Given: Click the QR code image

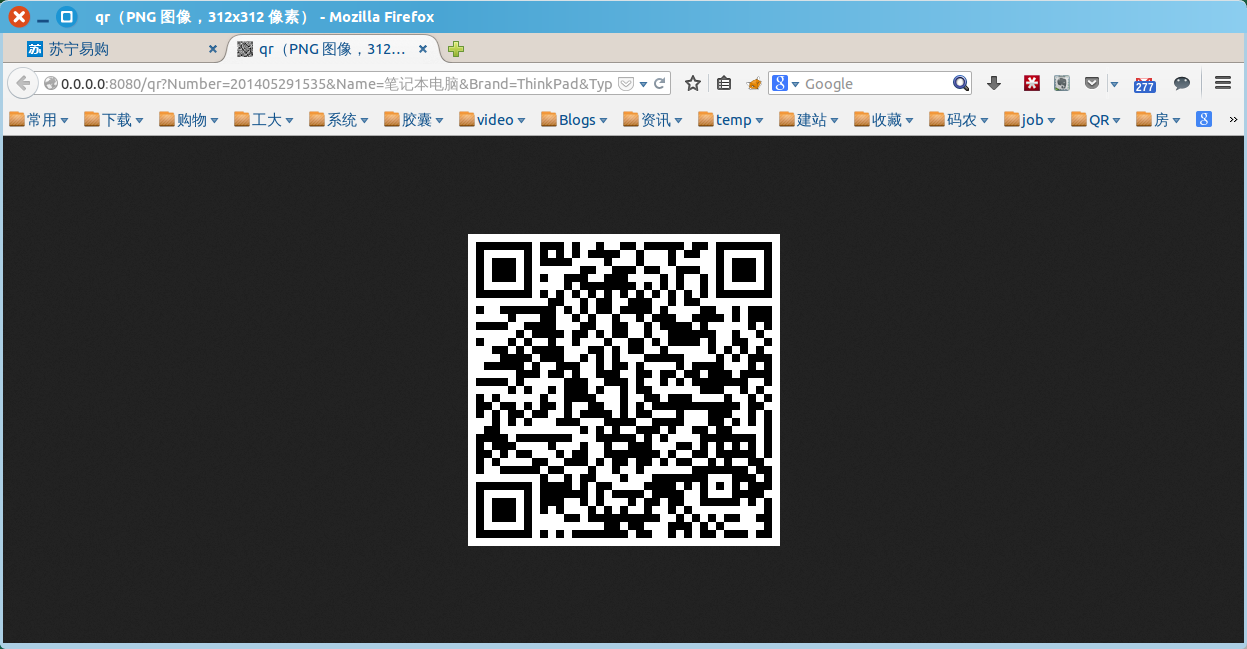Looking at the screenshot, I should click(x=623, y=390).
